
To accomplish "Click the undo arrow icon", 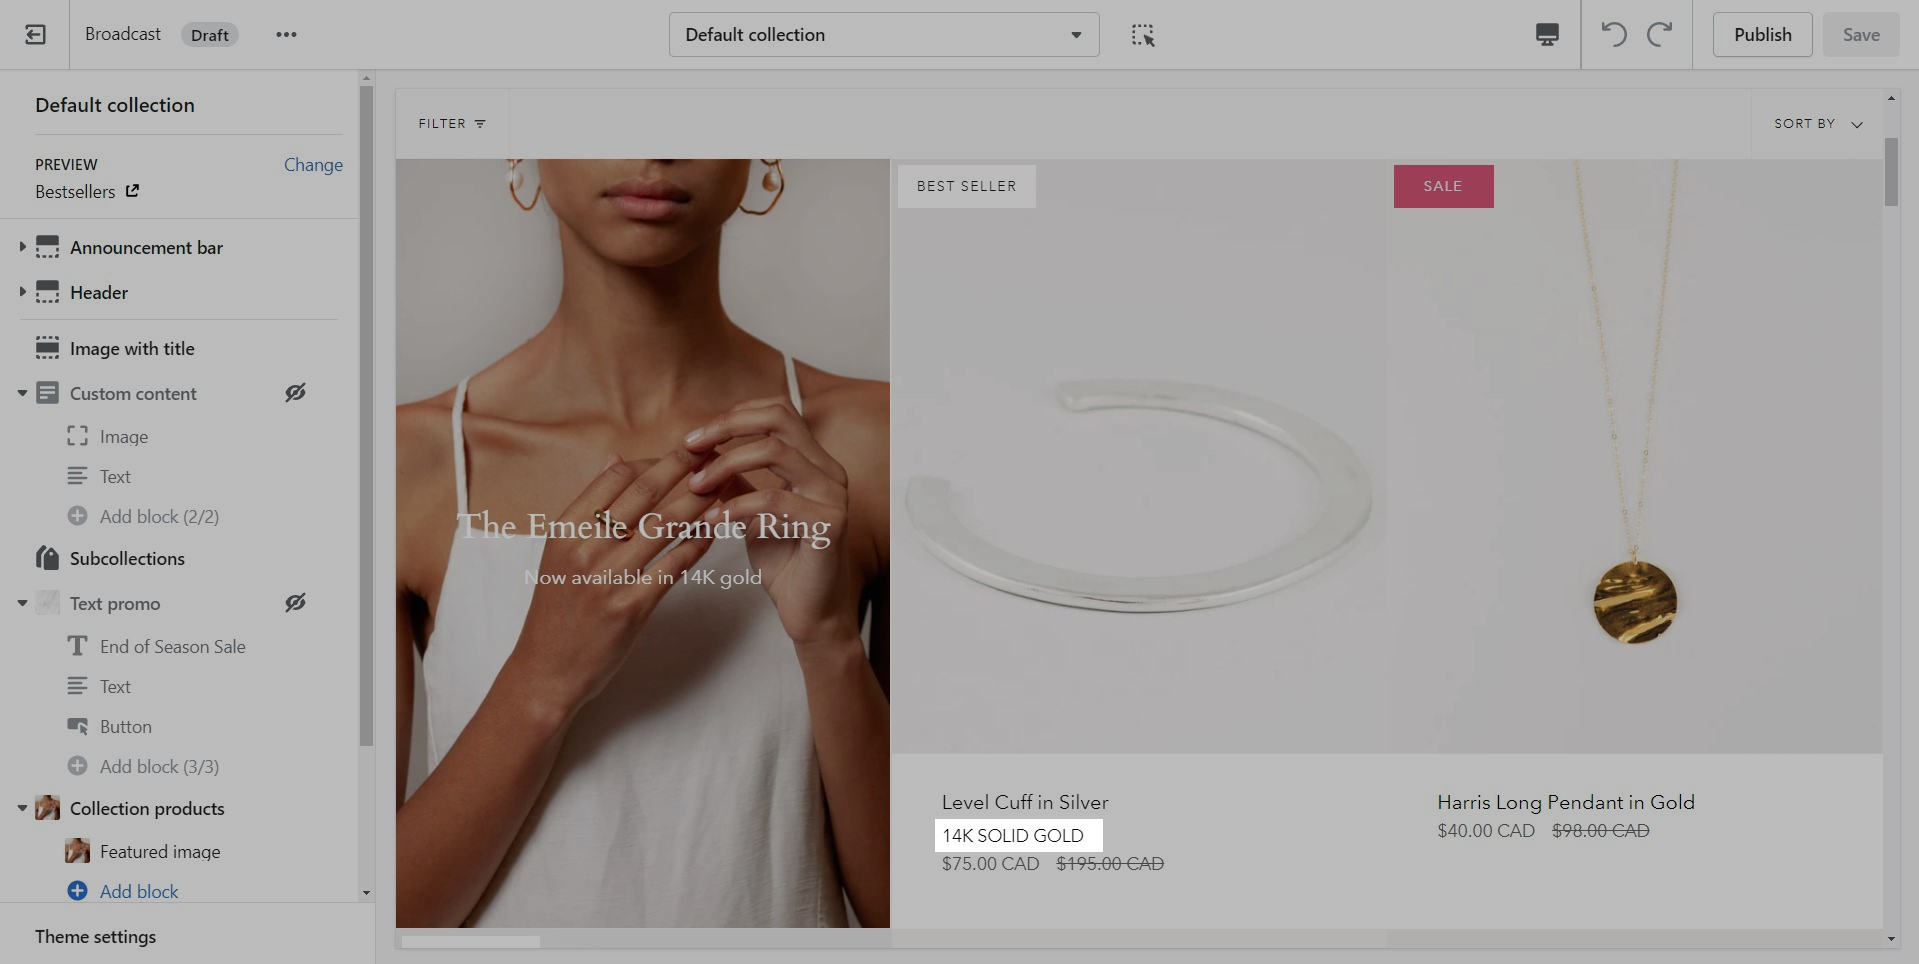I will click(x=1613, y=35).
